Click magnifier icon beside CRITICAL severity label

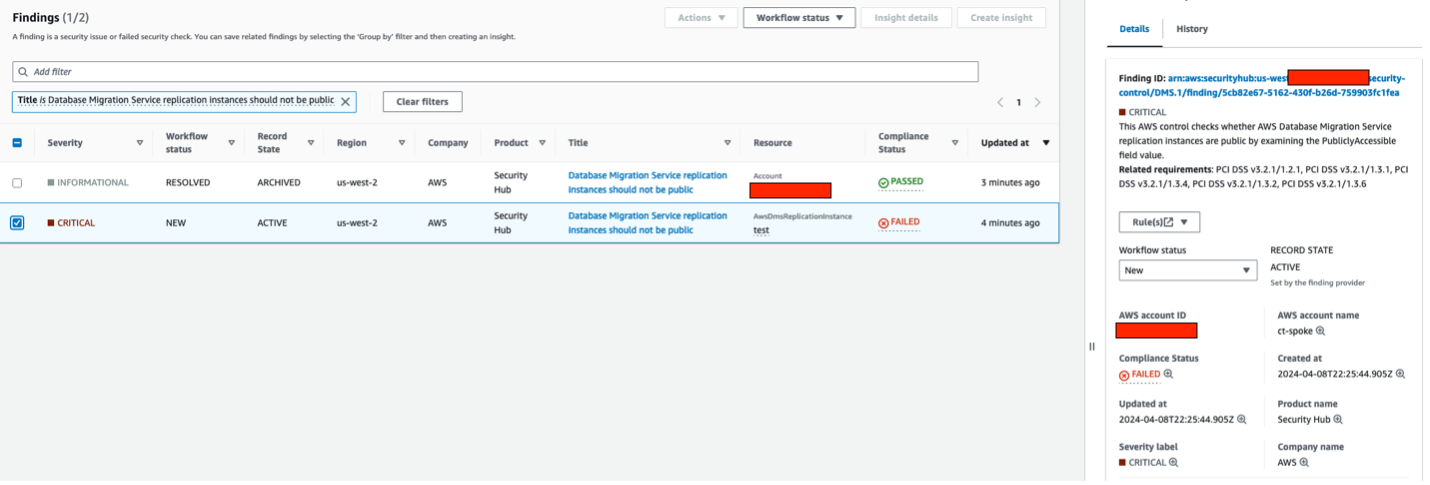click(x=1174, y=462)
